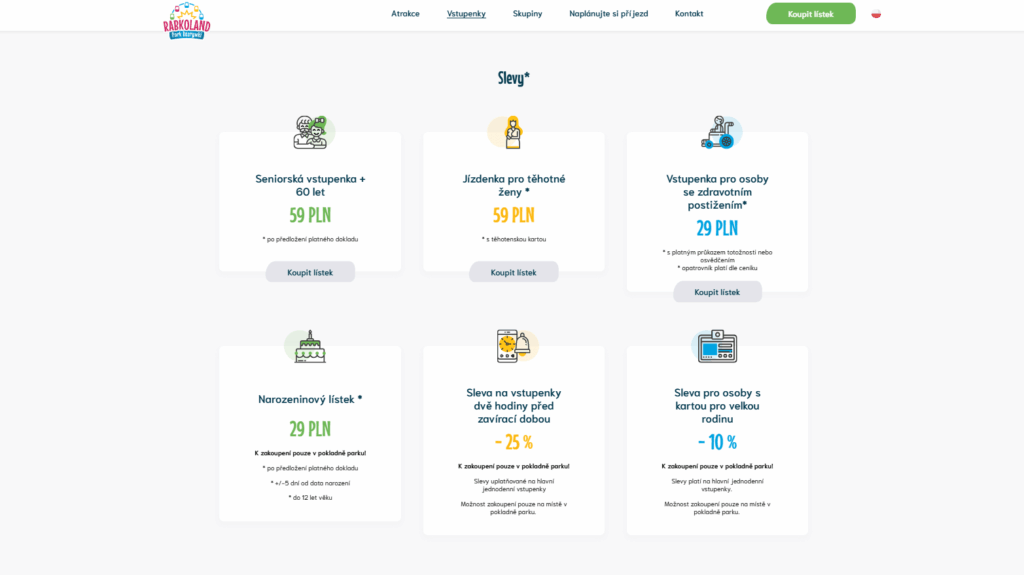Click the clock and bell discount icon
This screenshot has width=1024, height=575.
[x=514, y=346]
